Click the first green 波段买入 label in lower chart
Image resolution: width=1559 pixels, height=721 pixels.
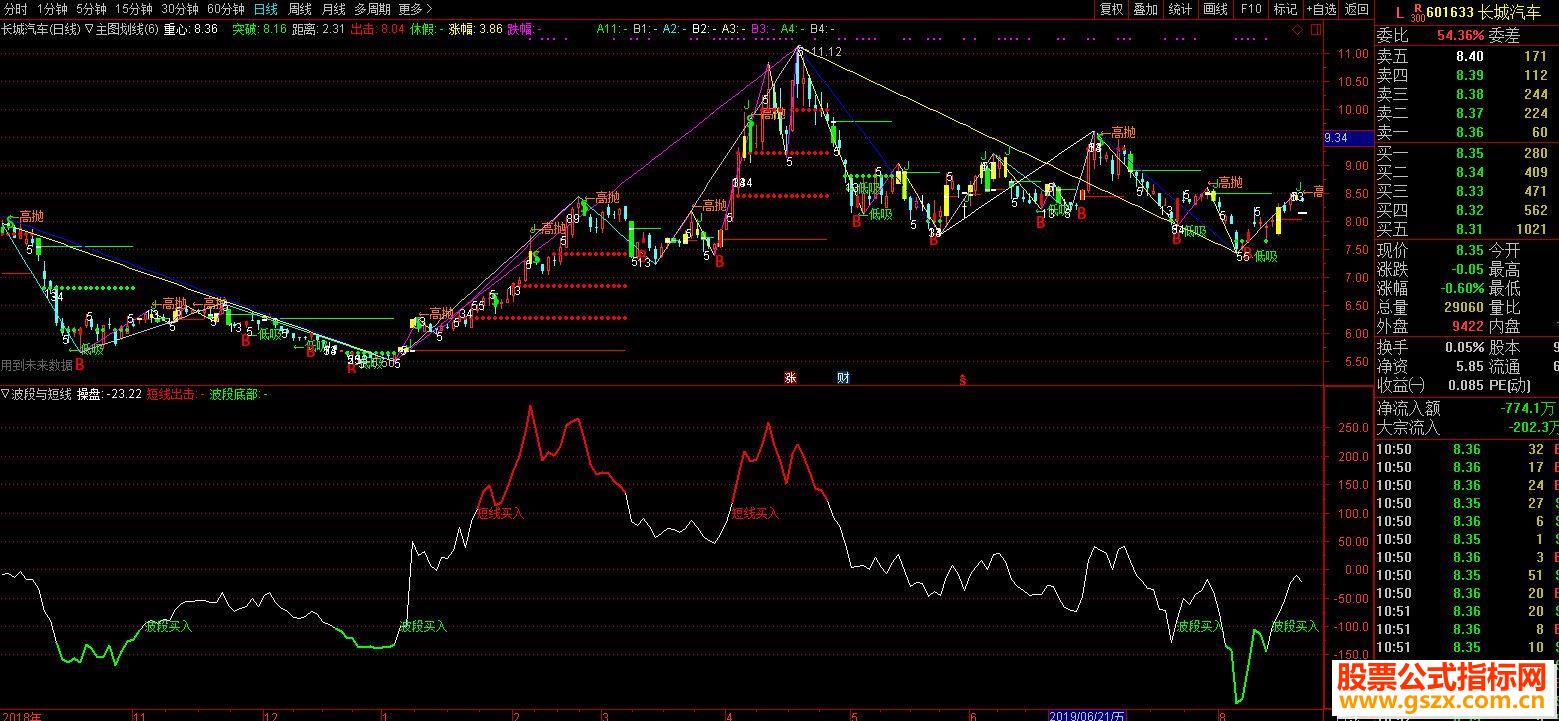click(167, 627)
